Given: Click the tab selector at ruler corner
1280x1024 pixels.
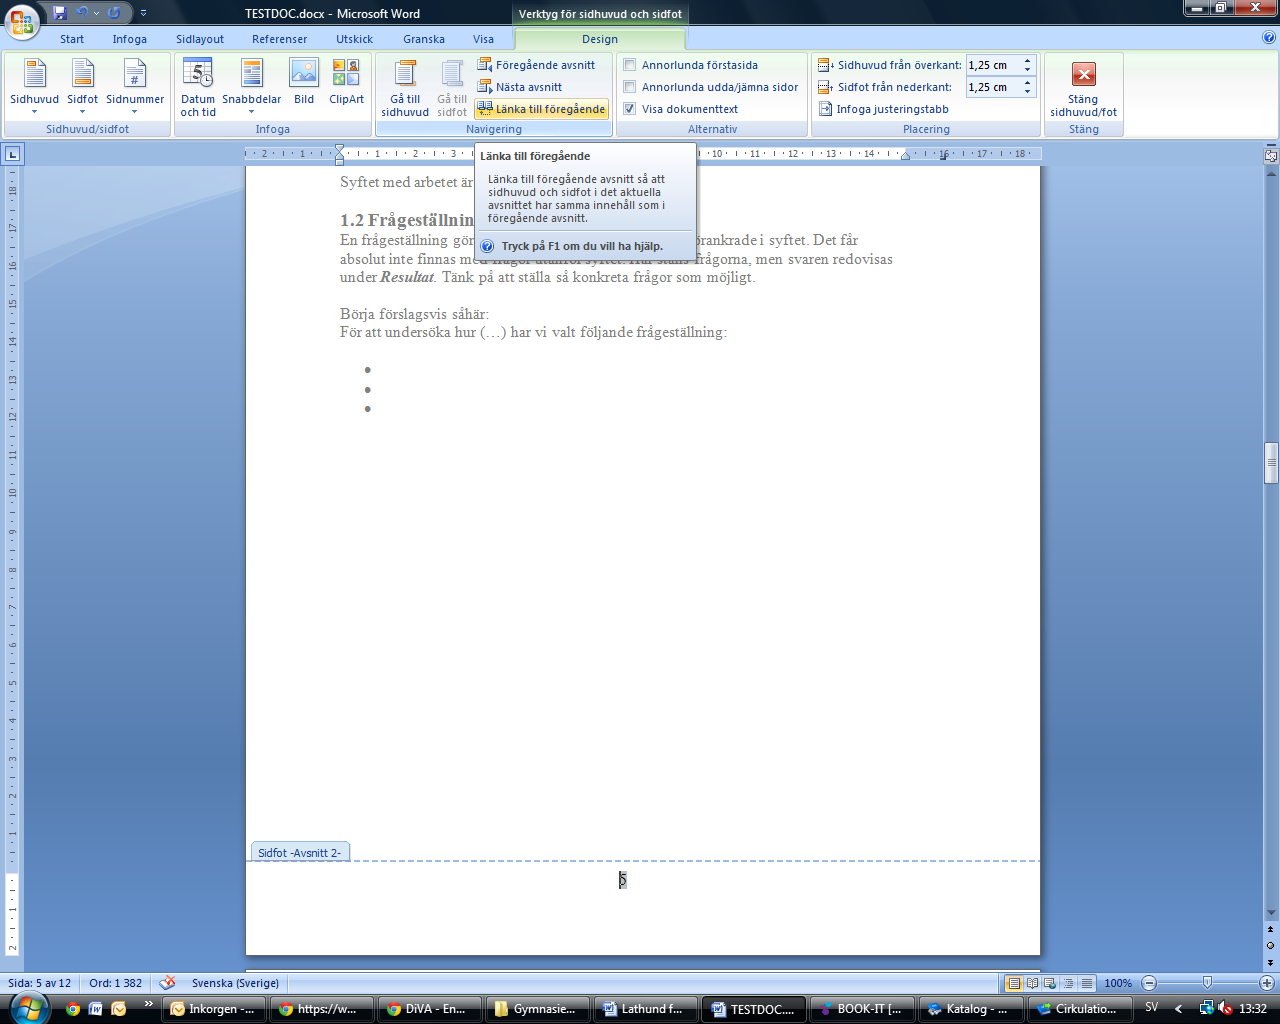Looking at the screenshot, I should coord(13,154).
